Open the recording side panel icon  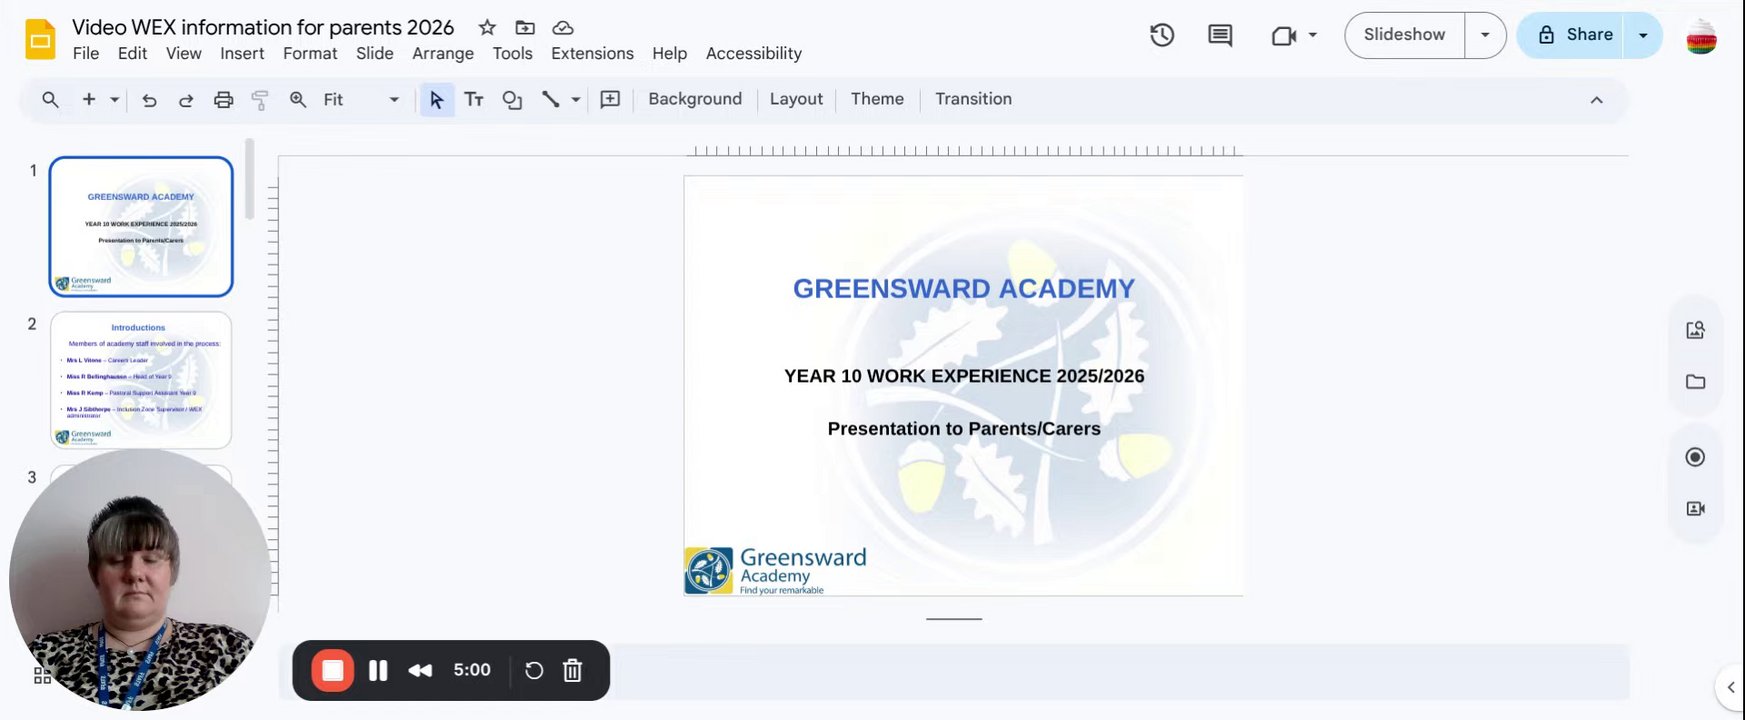1695,457
